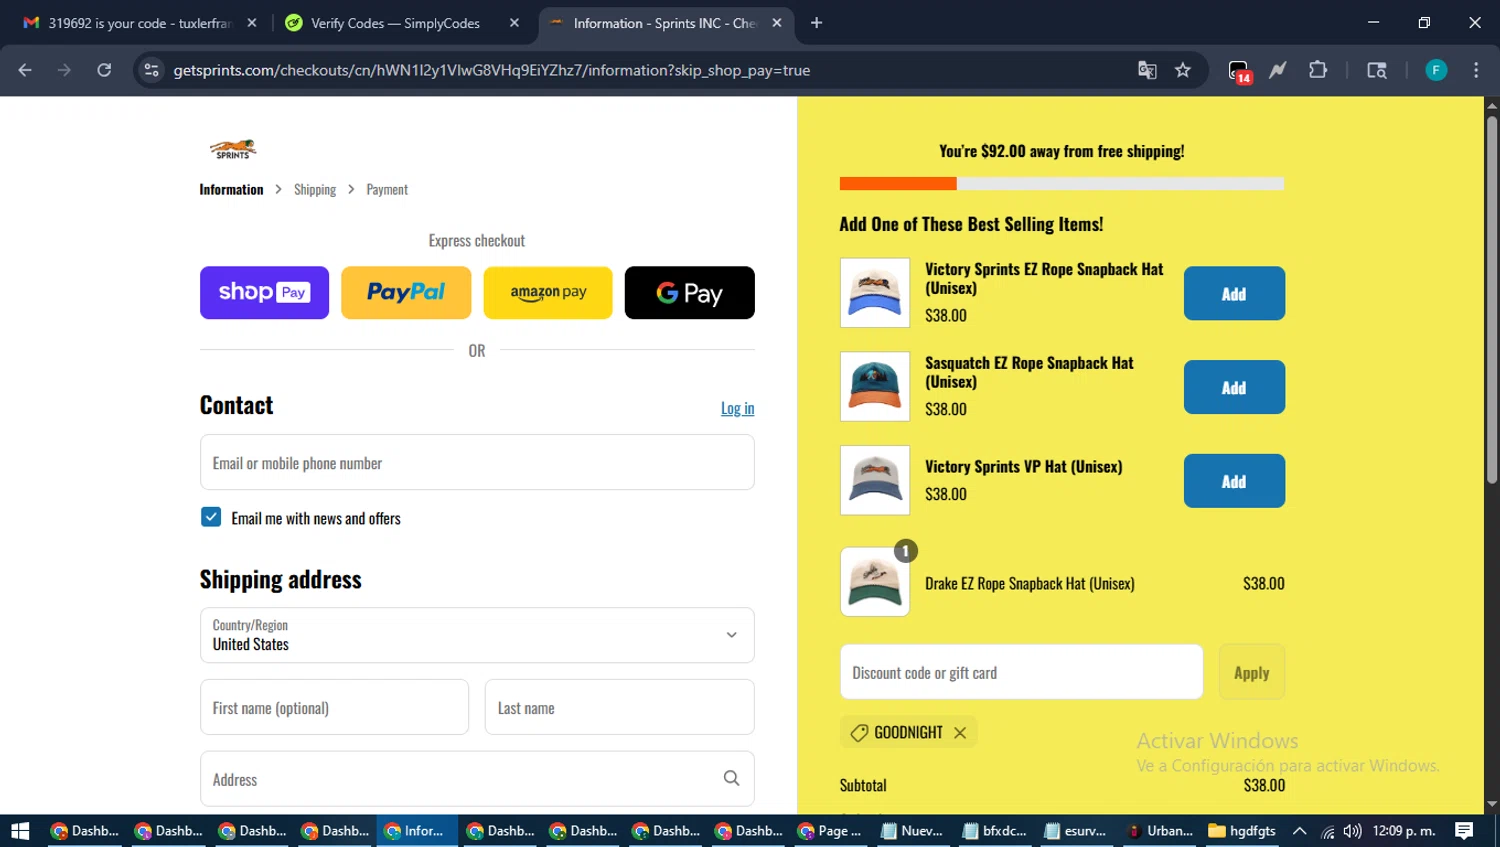Remove the GOODNIGHT discount code
This screenshot has width=1500, height=847.
coord(960,733)
